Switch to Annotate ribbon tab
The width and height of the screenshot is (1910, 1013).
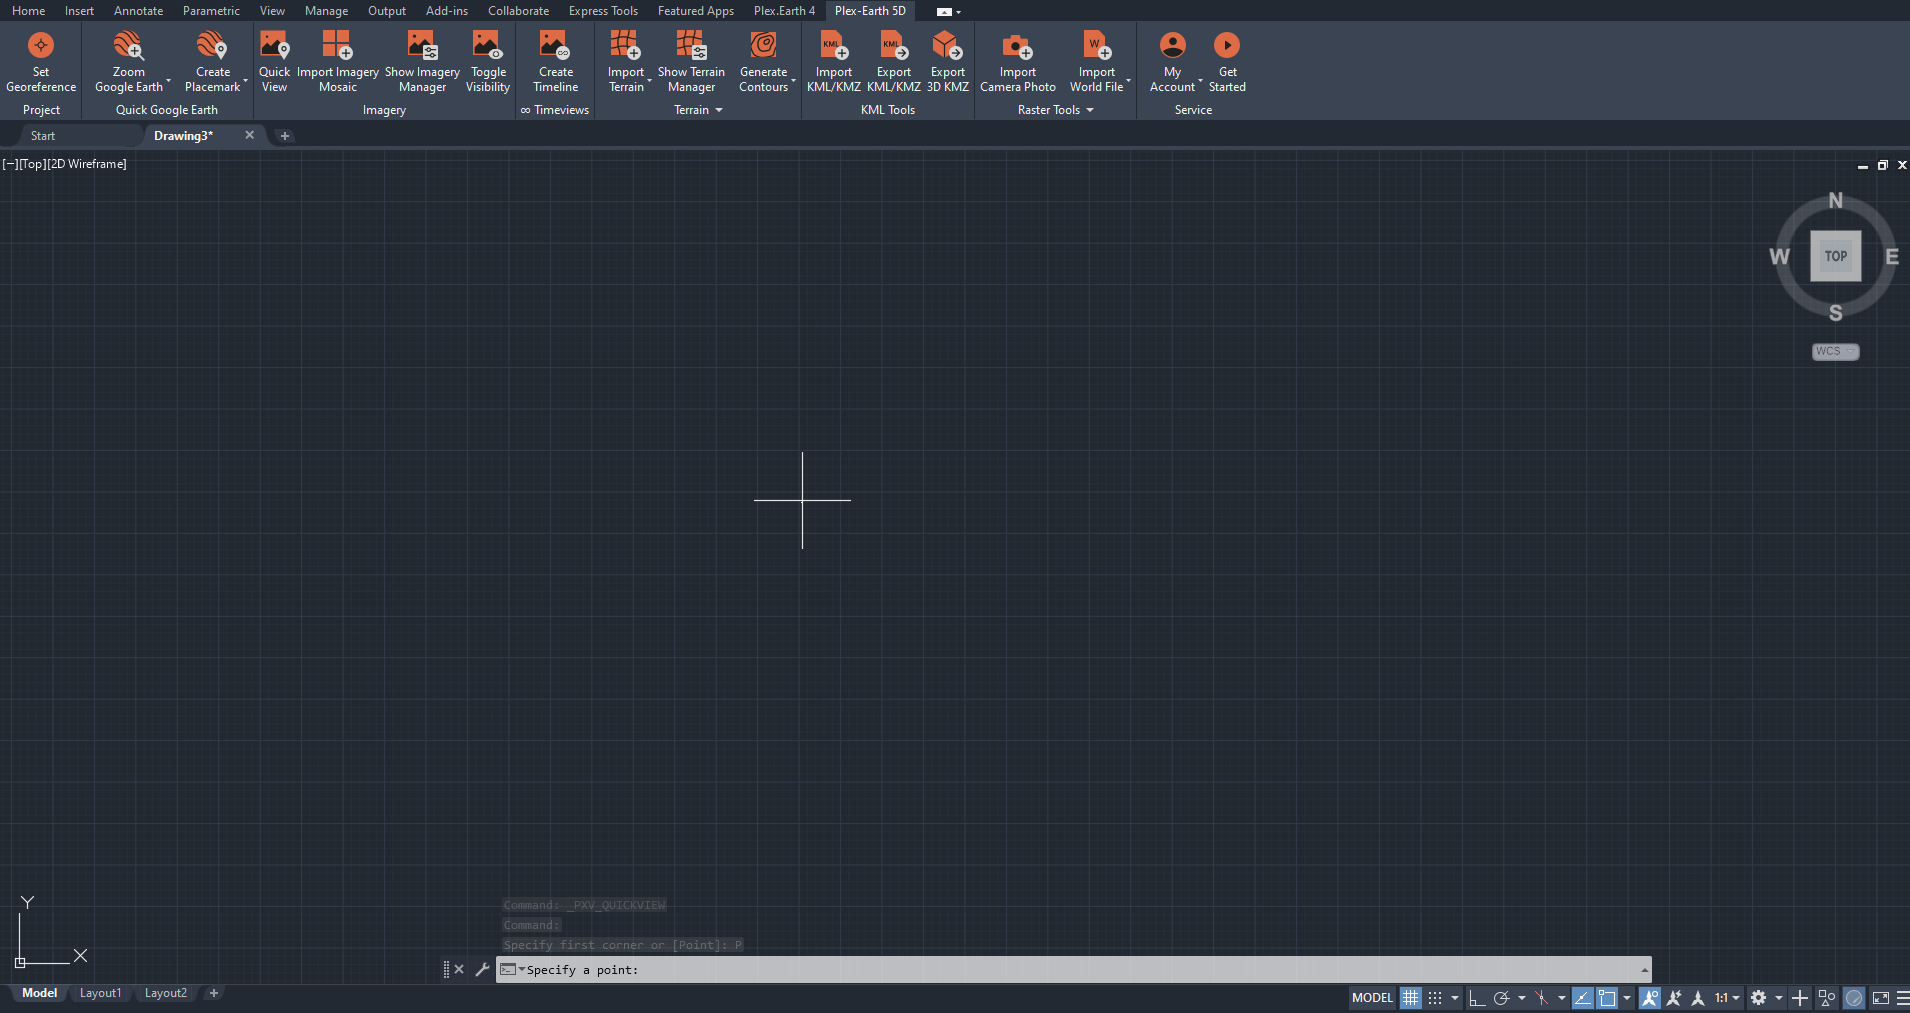[x=138, y=11]
